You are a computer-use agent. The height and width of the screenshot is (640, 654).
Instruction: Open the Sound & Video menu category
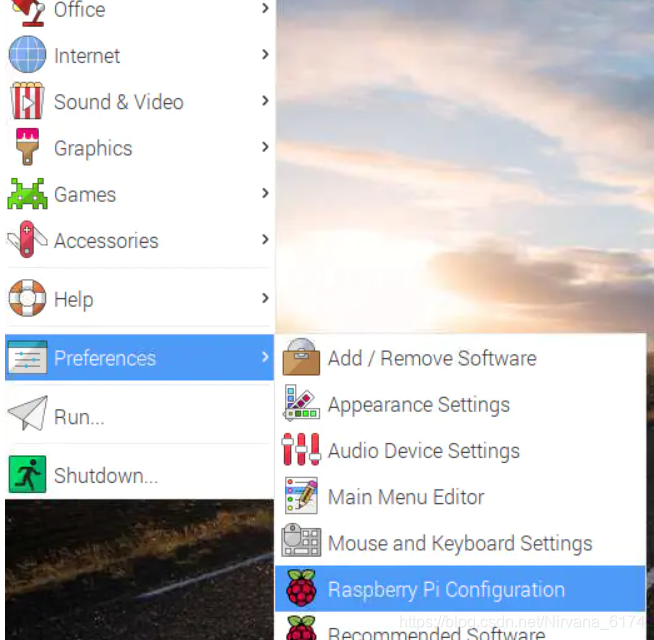point(139,101)
